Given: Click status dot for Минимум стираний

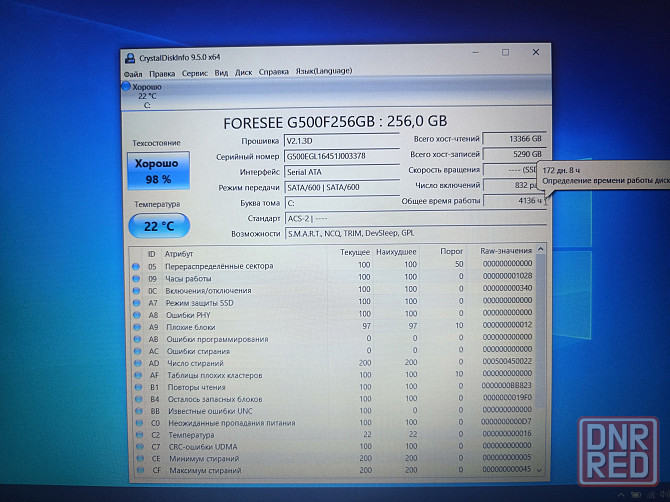Looking at the screenshot, I should tap(140, 458).
